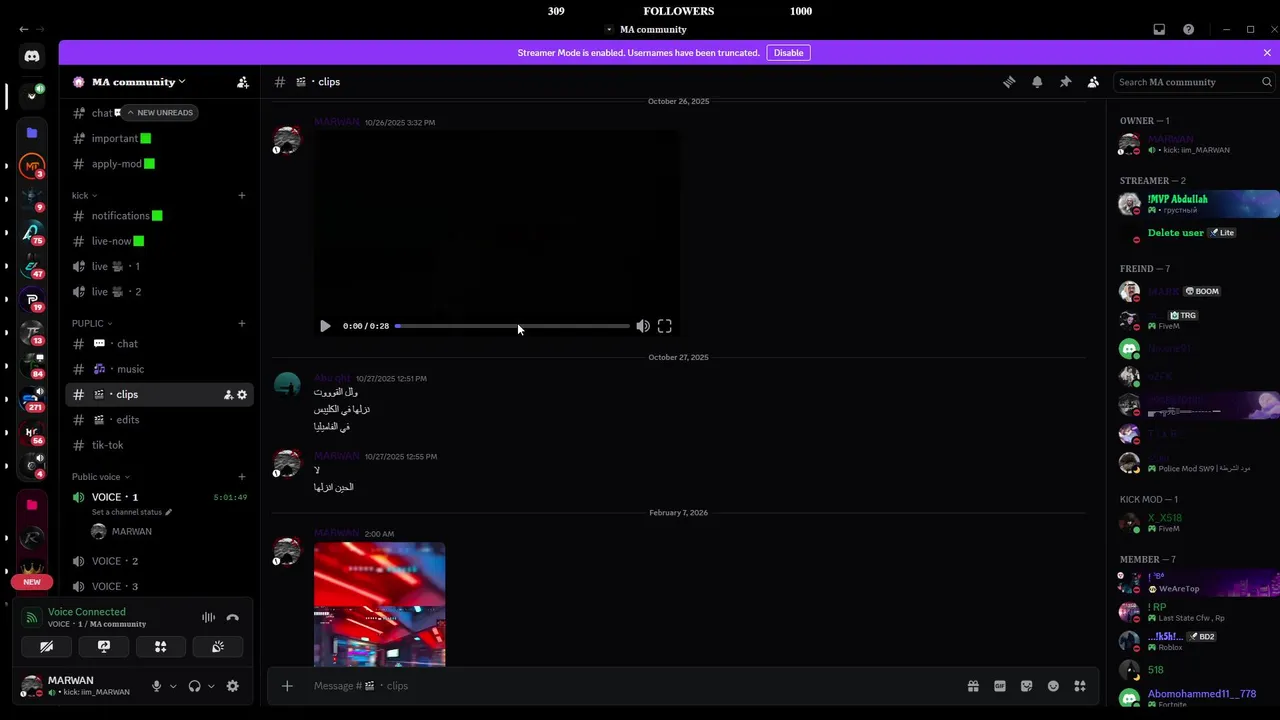Open member MVP Abdullah profile
Screen dimensions: 1280x720
point(1197,204)
